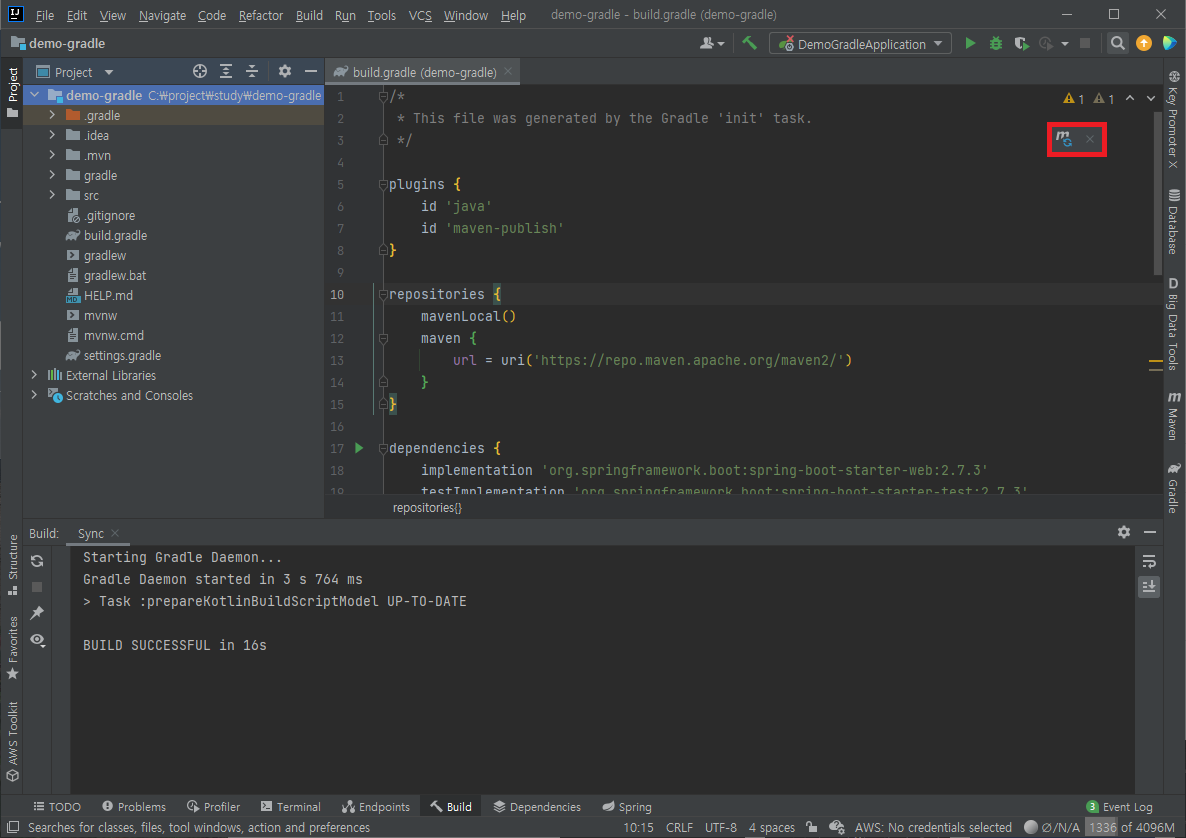Image resolution: width=1186 pixels, height=838 pixels.
Task: Expand External Libraries node
Action: [34, 375]
